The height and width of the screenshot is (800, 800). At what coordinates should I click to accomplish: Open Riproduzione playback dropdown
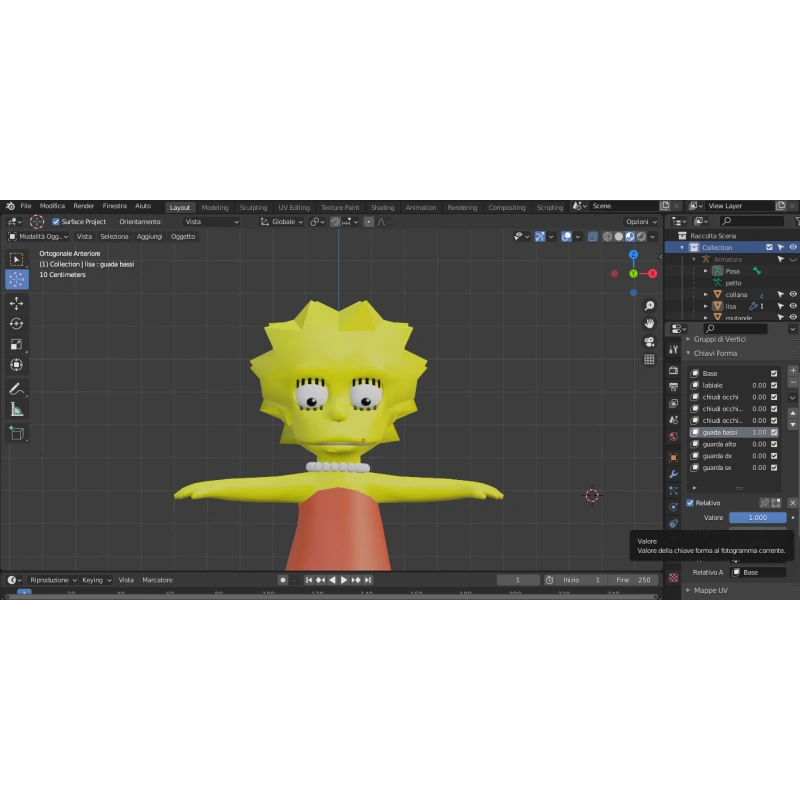pyautogui.click(x=53, y=580)
